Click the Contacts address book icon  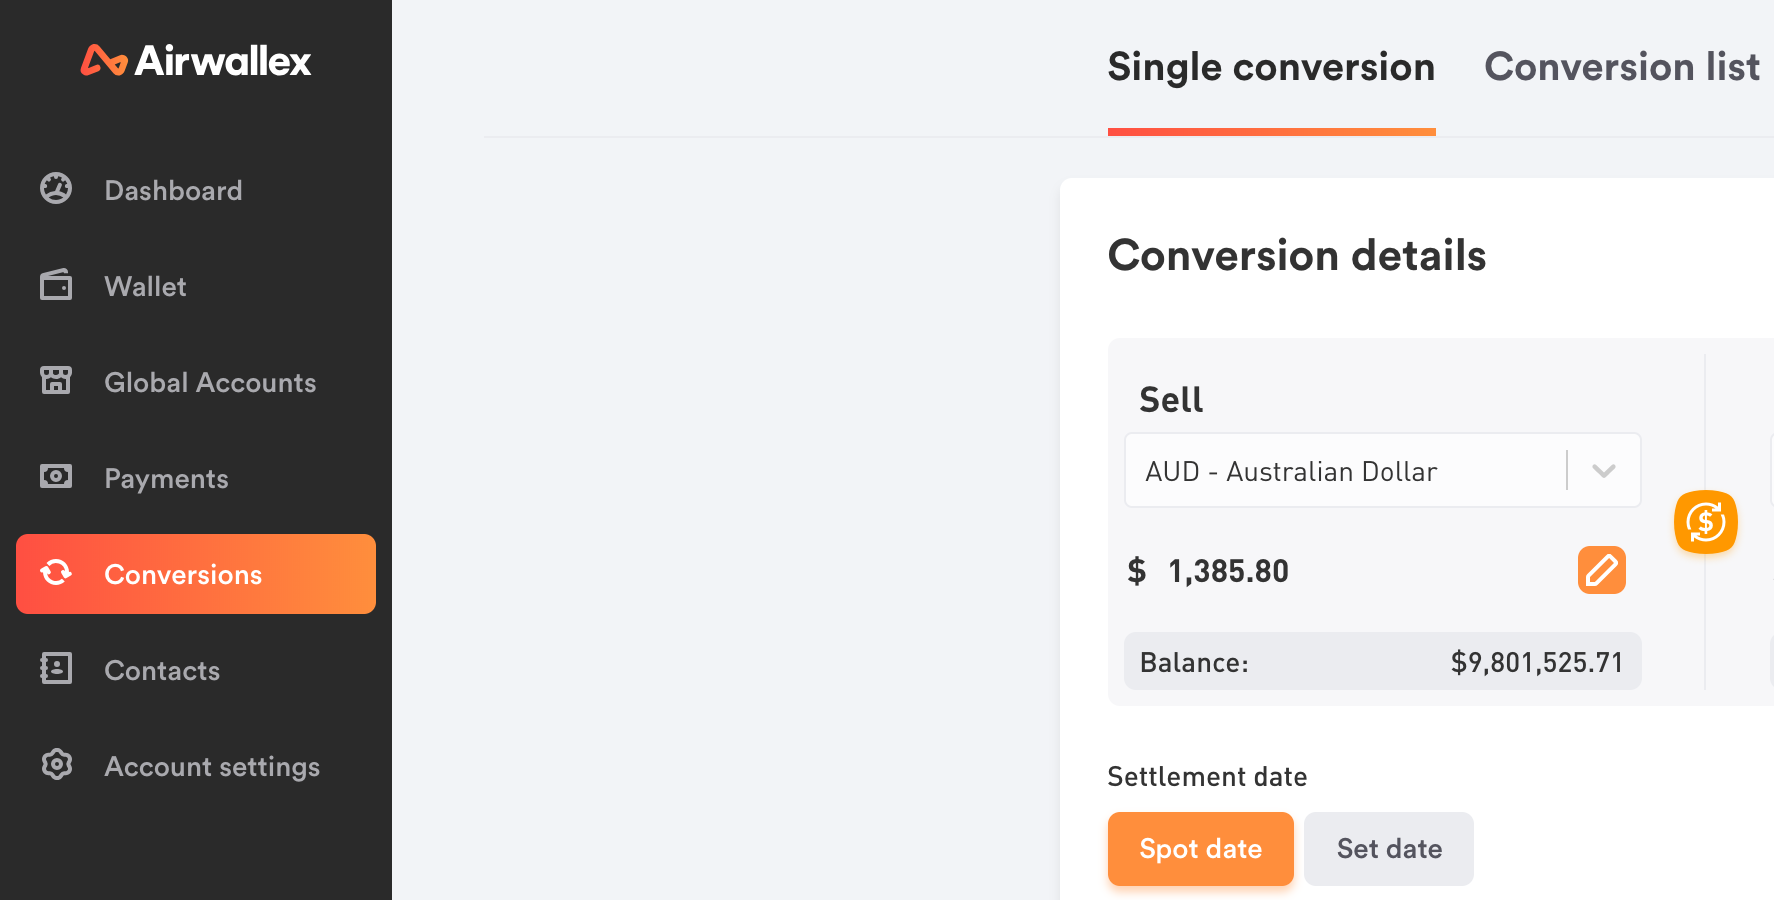(x=56, y=668)
